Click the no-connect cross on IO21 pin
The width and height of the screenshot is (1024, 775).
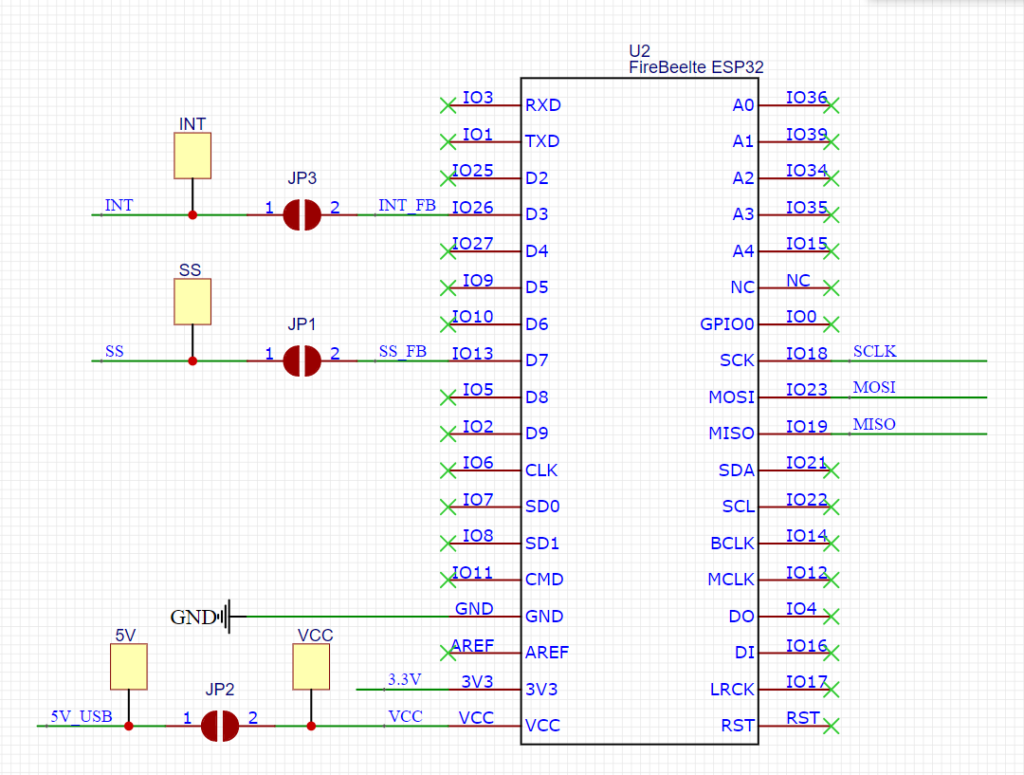tap(831, 470)
